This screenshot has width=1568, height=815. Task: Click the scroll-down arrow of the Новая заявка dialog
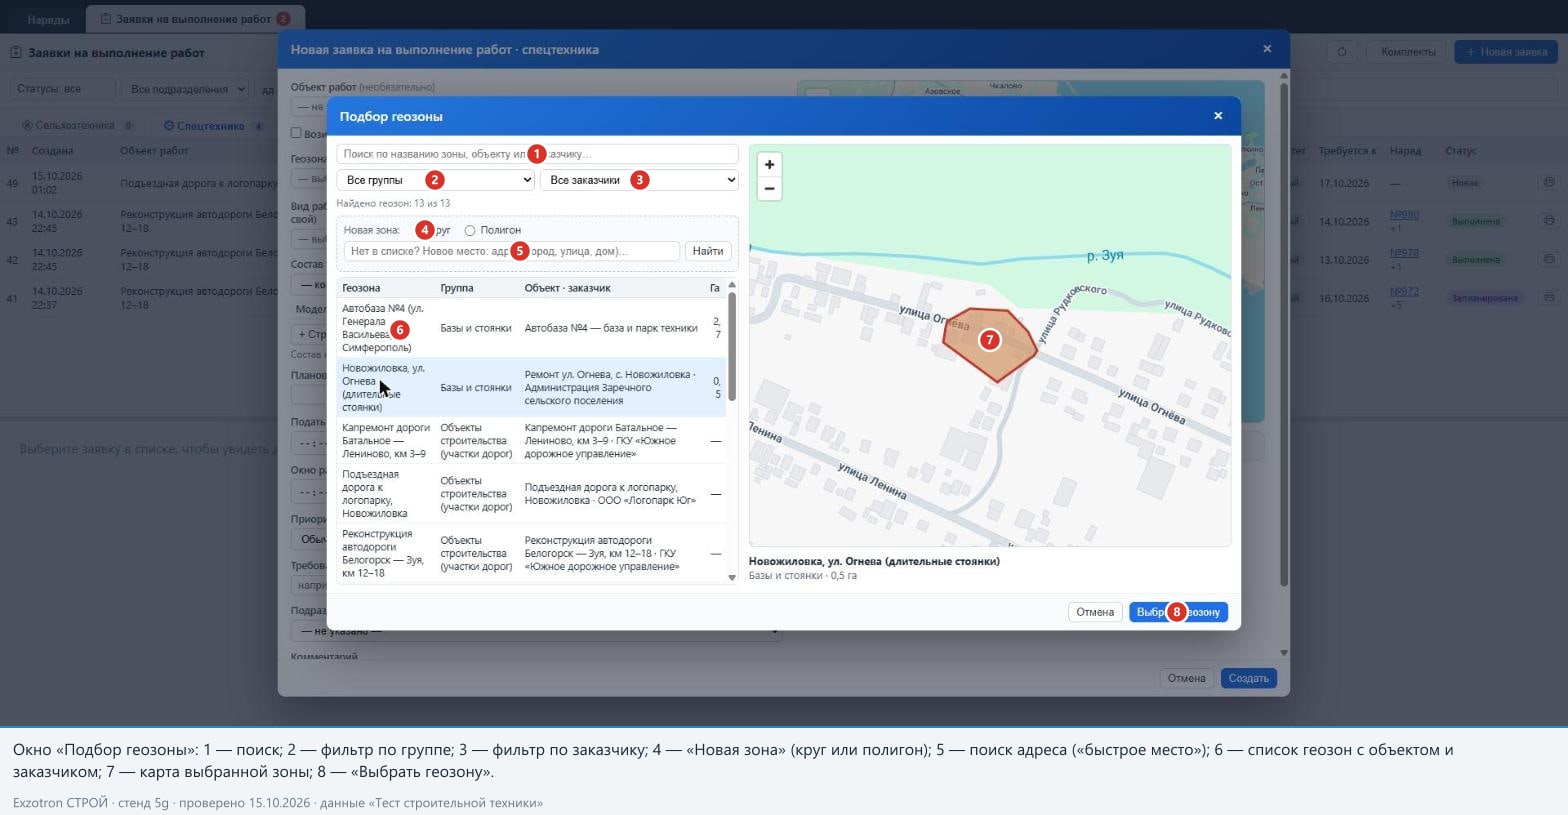click(1284, 653)
